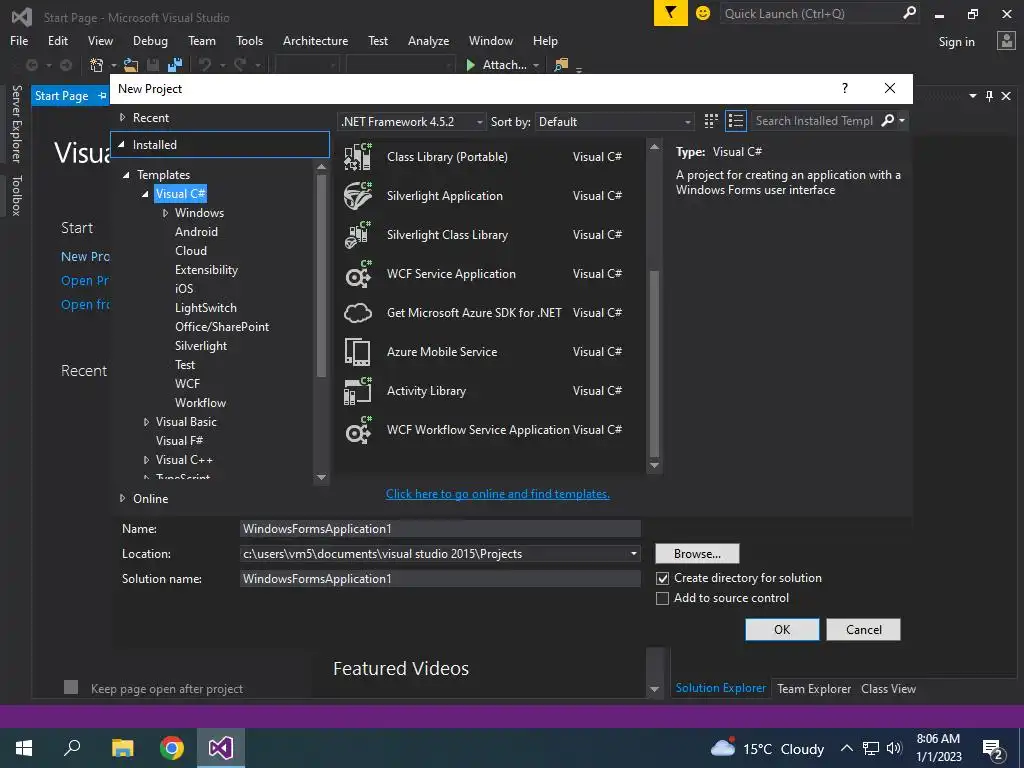
Task: Open the Windows Start menu
Action: click(24, 748)
